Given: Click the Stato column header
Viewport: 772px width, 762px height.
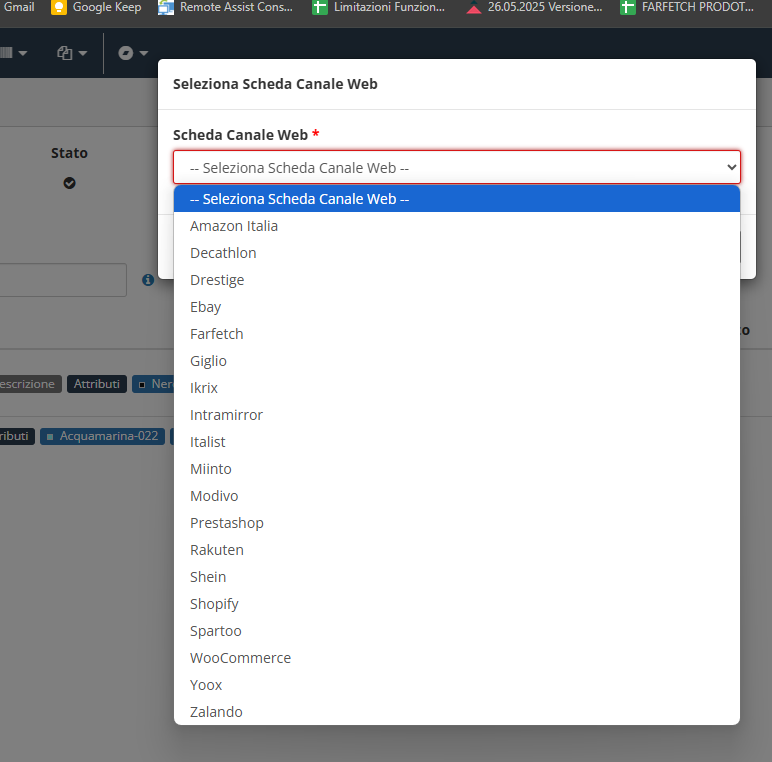Looking at the screenshot, I should pyautogui.click(x=69, y=153).
